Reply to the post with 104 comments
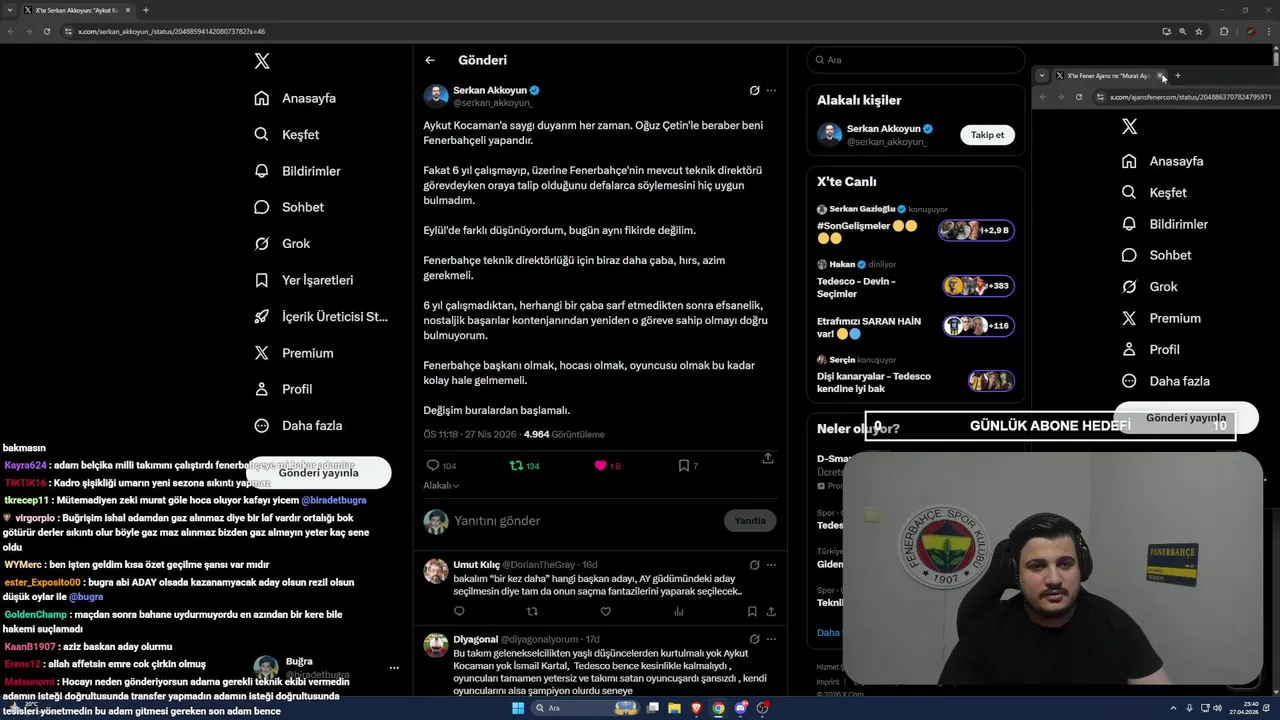 441,465
